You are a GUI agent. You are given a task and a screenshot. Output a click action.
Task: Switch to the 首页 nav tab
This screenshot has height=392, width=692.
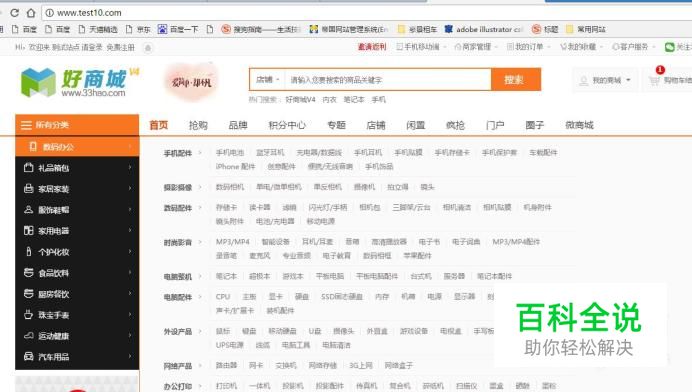[x=159, y=125]
